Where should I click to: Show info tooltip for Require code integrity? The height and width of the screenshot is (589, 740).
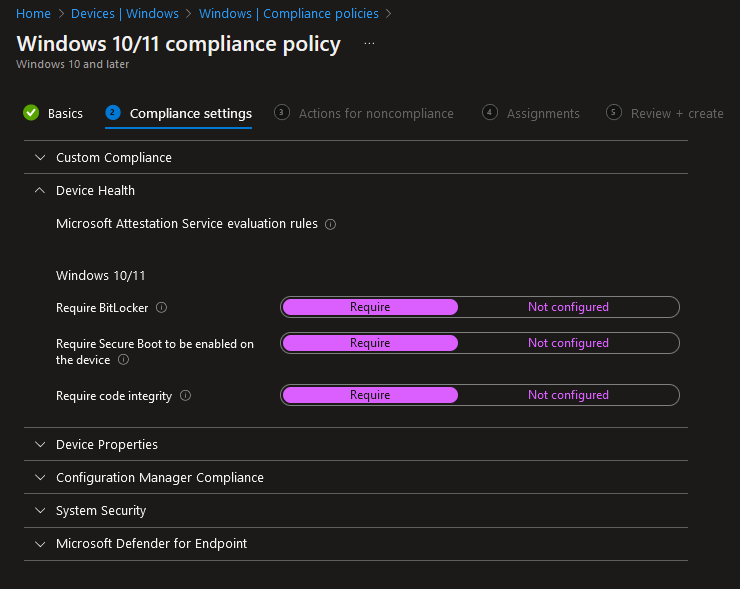185,395
